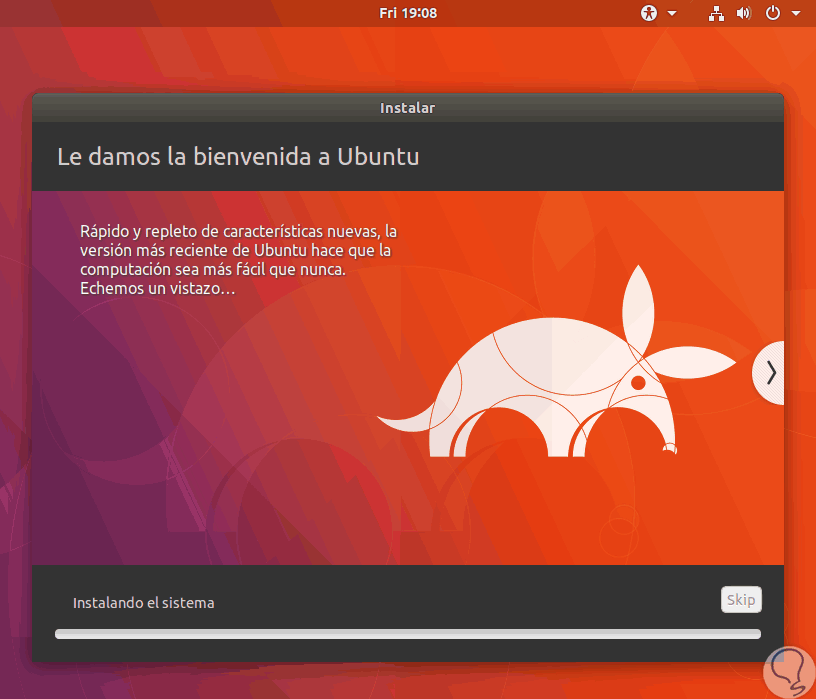The width and height of the screenshot is (816, 699).
Task: Click the "Instalando el sistema" status text
Action: (144, 603)
